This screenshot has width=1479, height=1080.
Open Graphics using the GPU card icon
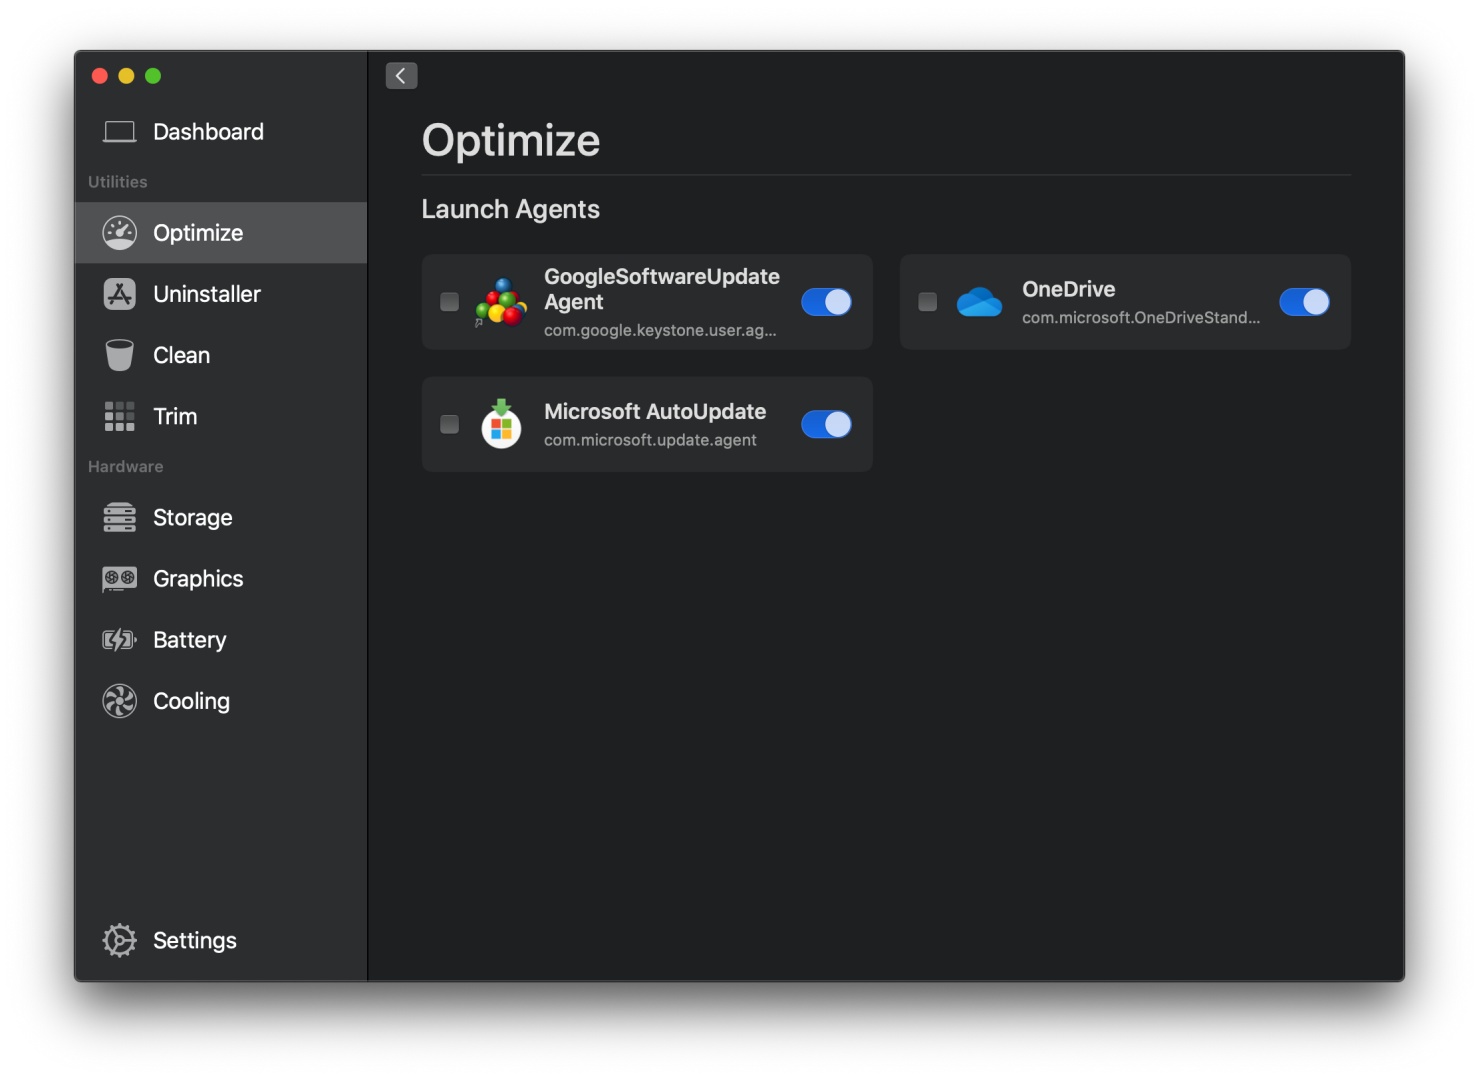point(120,579)
